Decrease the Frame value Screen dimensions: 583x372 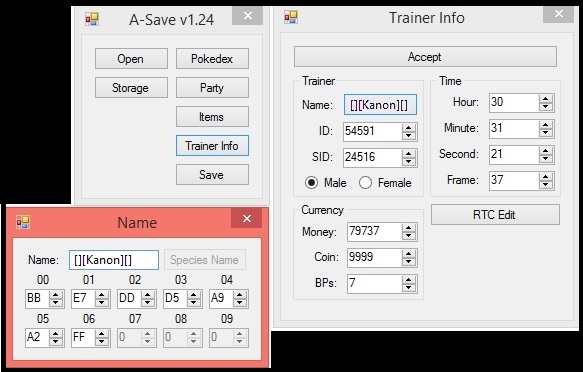click(x=545, y=185)
